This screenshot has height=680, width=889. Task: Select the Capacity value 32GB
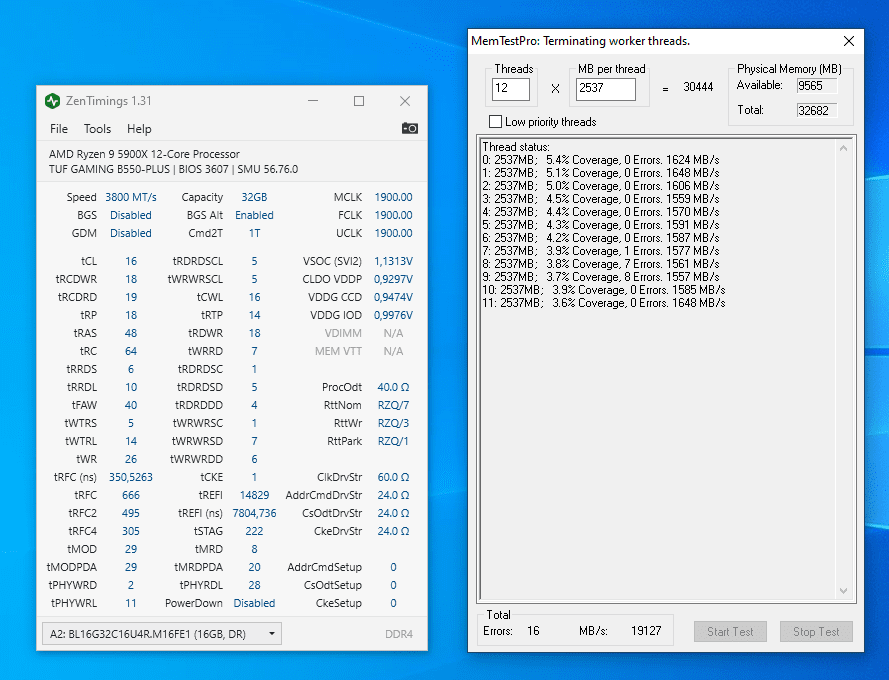coord(254,197)
